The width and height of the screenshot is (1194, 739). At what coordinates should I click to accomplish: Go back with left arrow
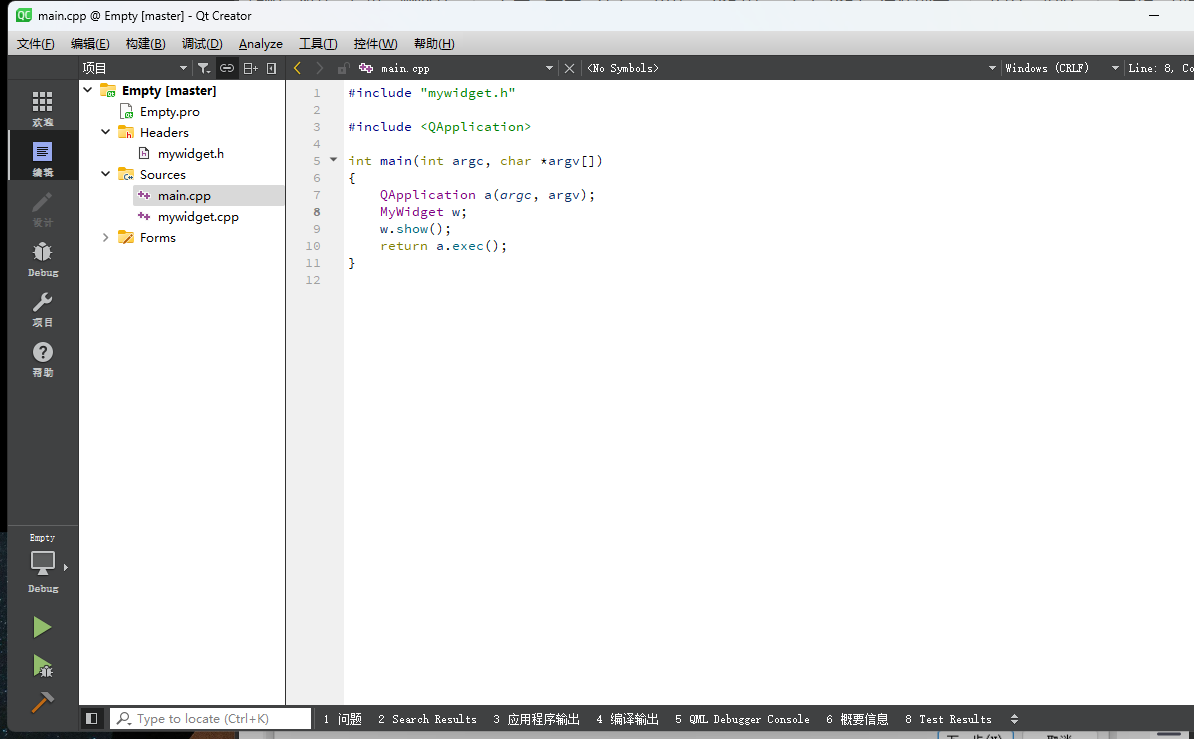298,69
